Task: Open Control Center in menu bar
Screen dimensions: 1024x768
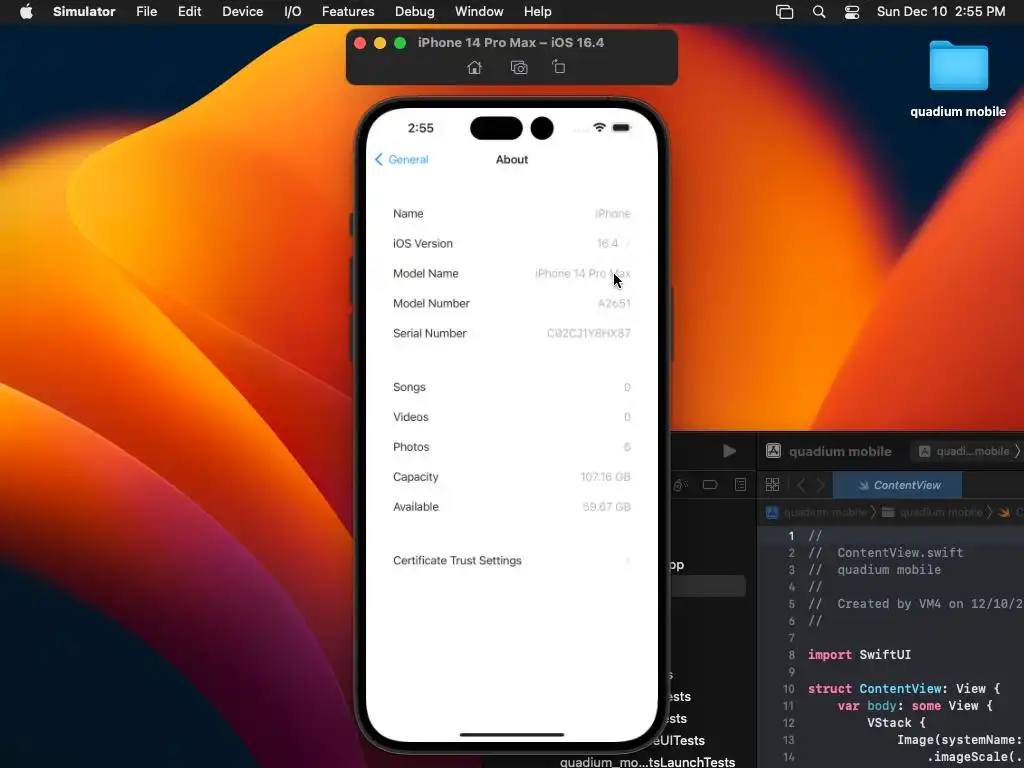Action: tap(852, 12)
